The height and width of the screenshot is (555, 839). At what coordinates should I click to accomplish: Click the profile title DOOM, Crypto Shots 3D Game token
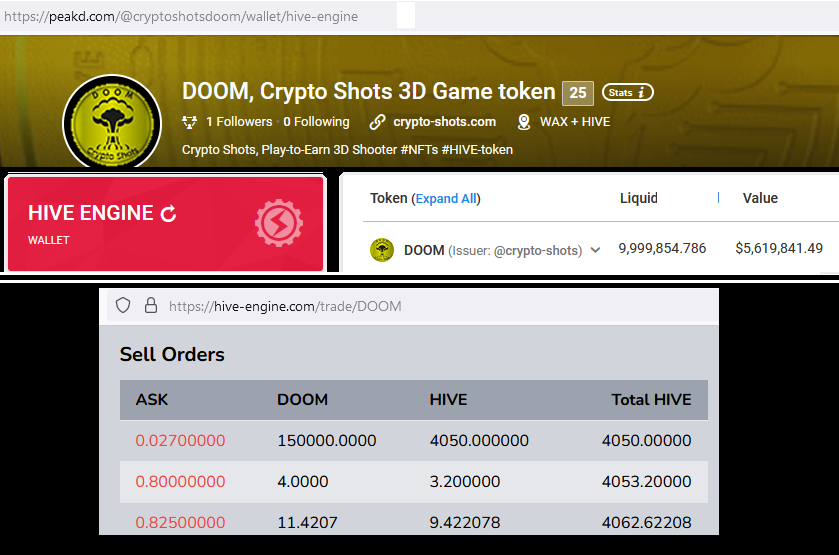[x=369, y=92]
